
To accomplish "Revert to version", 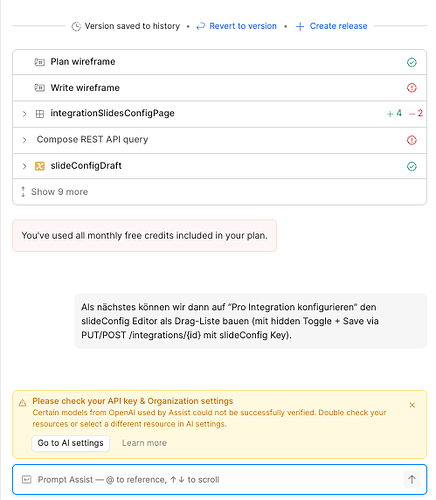I will click(x=236, y=26).
